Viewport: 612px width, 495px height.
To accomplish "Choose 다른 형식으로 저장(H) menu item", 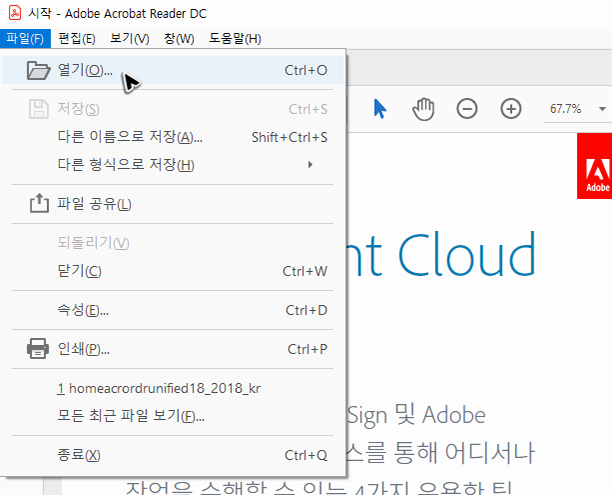I will tap(173, 164).
